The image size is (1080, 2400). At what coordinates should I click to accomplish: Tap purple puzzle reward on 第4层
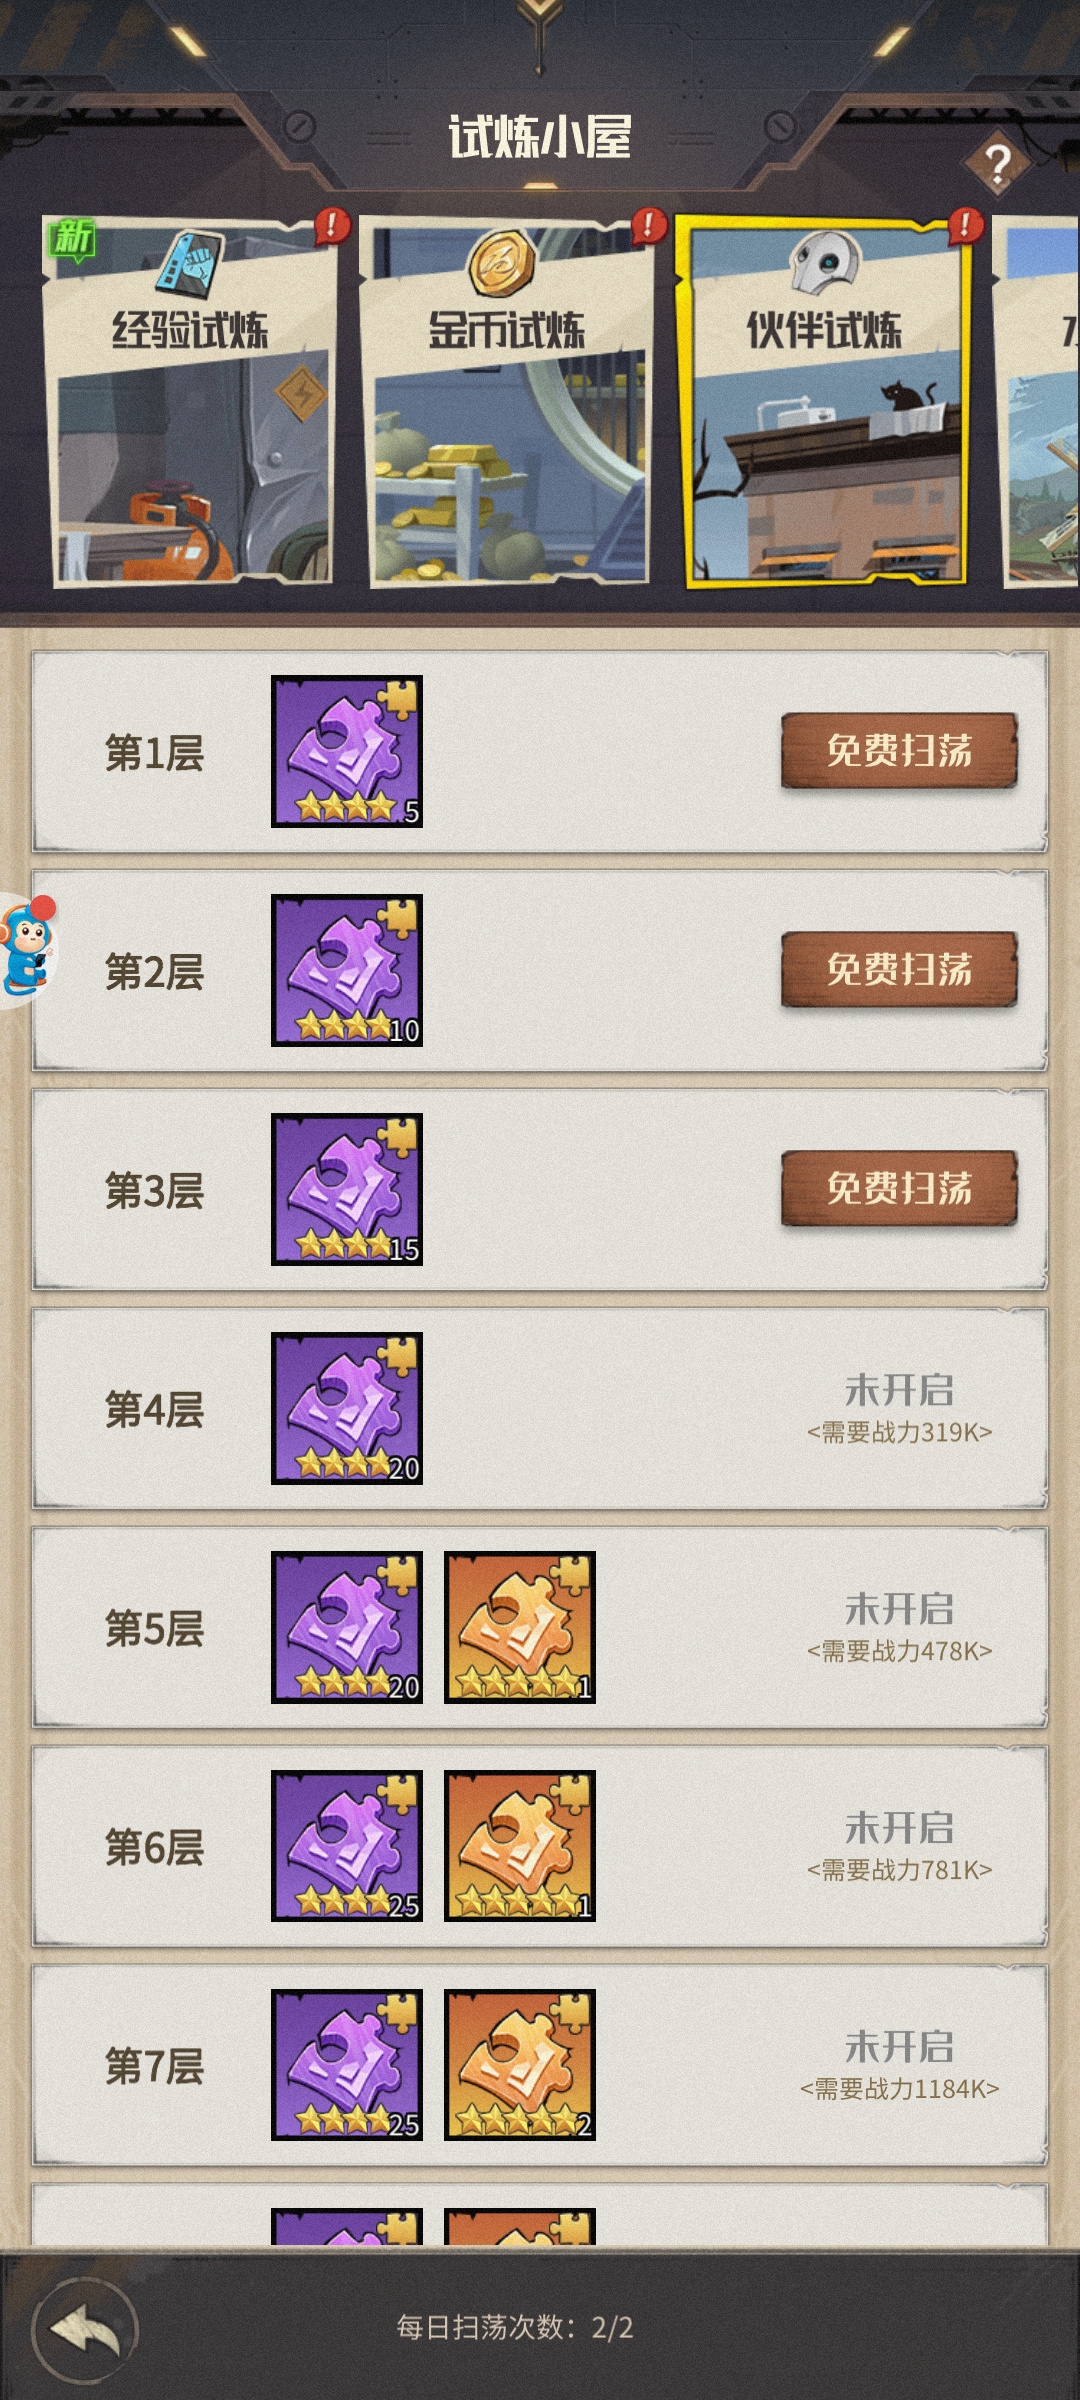347,1408
